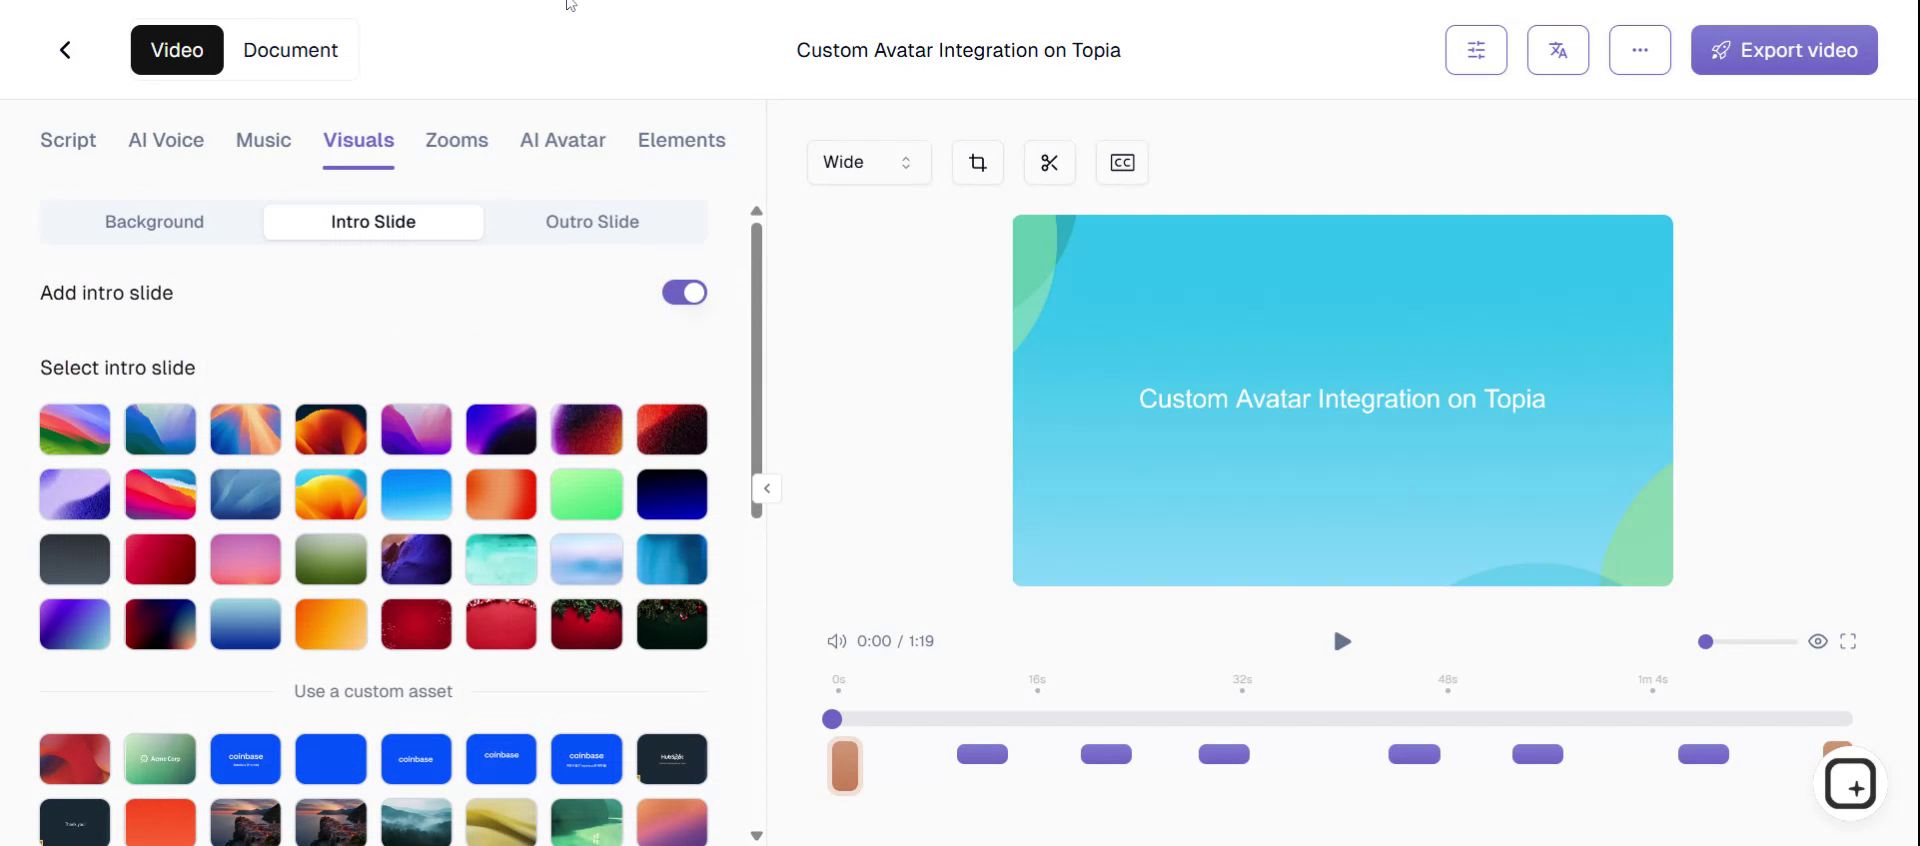Choose the teal watercolor intro slide
The image size is (1920, 846).
(x=501, y=559)
